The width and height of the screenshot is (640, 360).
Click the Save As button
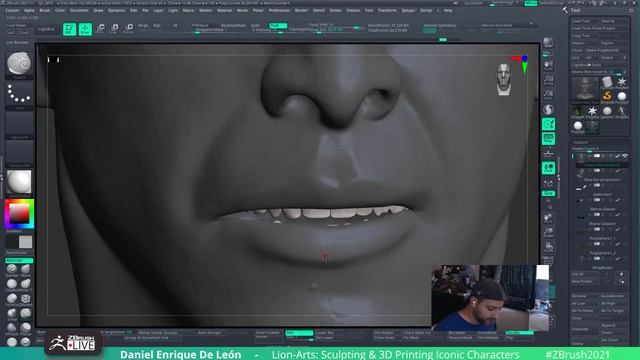click(x=613, y=21)
